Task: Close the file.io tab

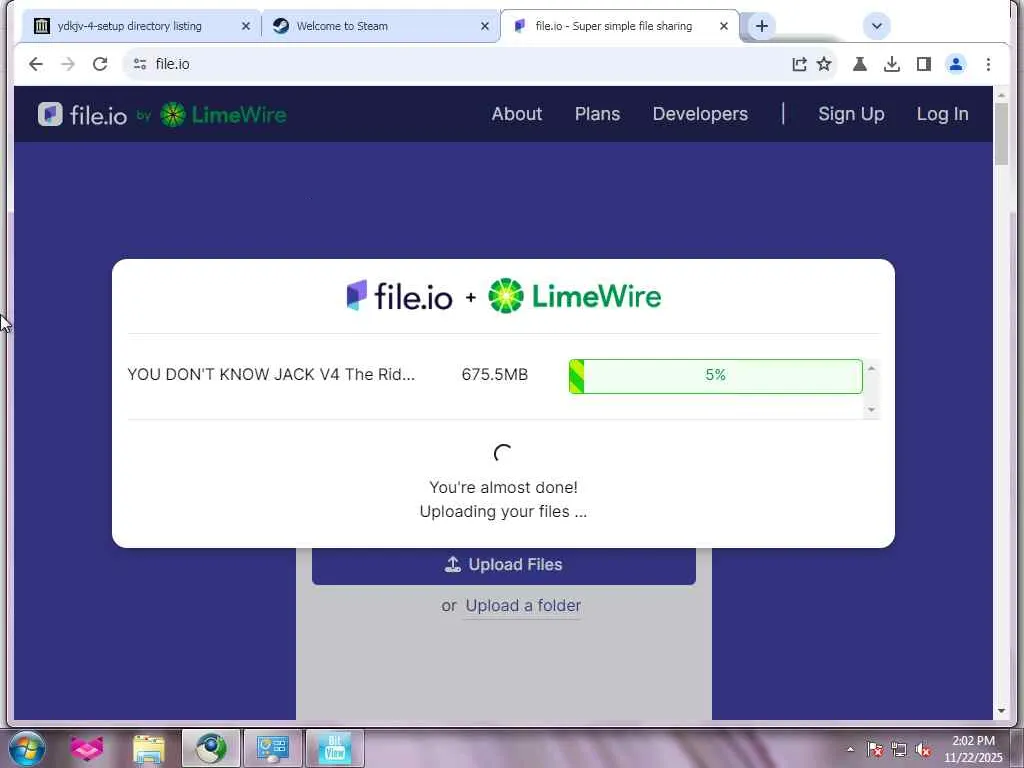Action: [x=724, y=26]
